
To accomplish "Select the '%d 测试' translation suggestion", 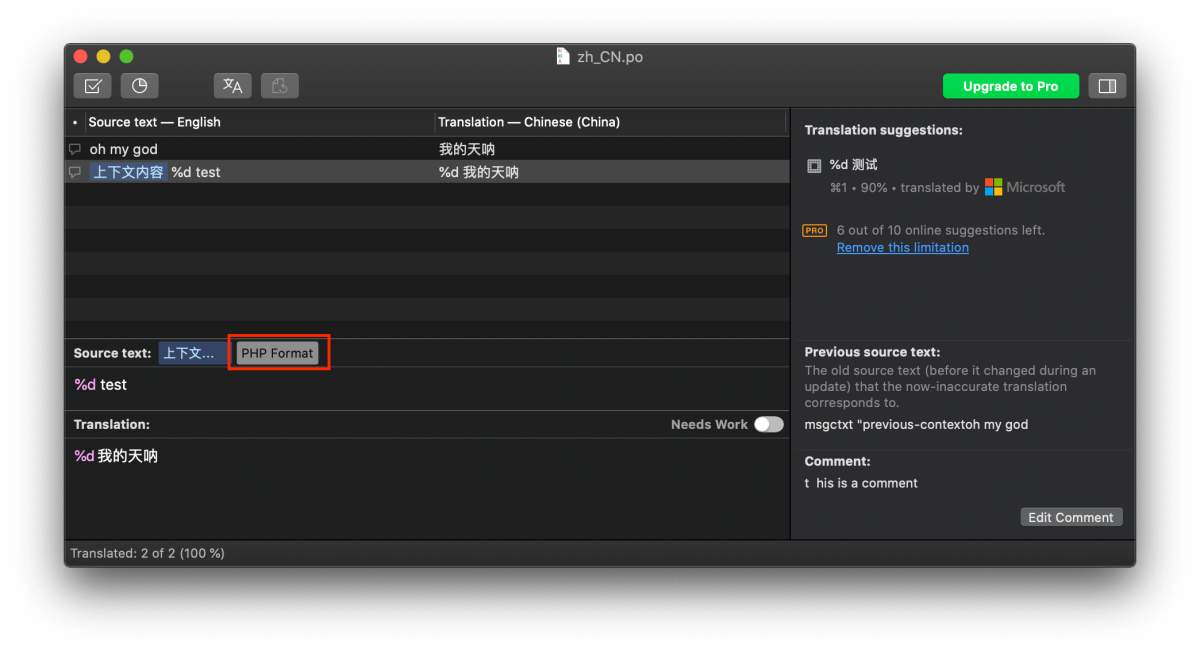I will pos(854,165).
